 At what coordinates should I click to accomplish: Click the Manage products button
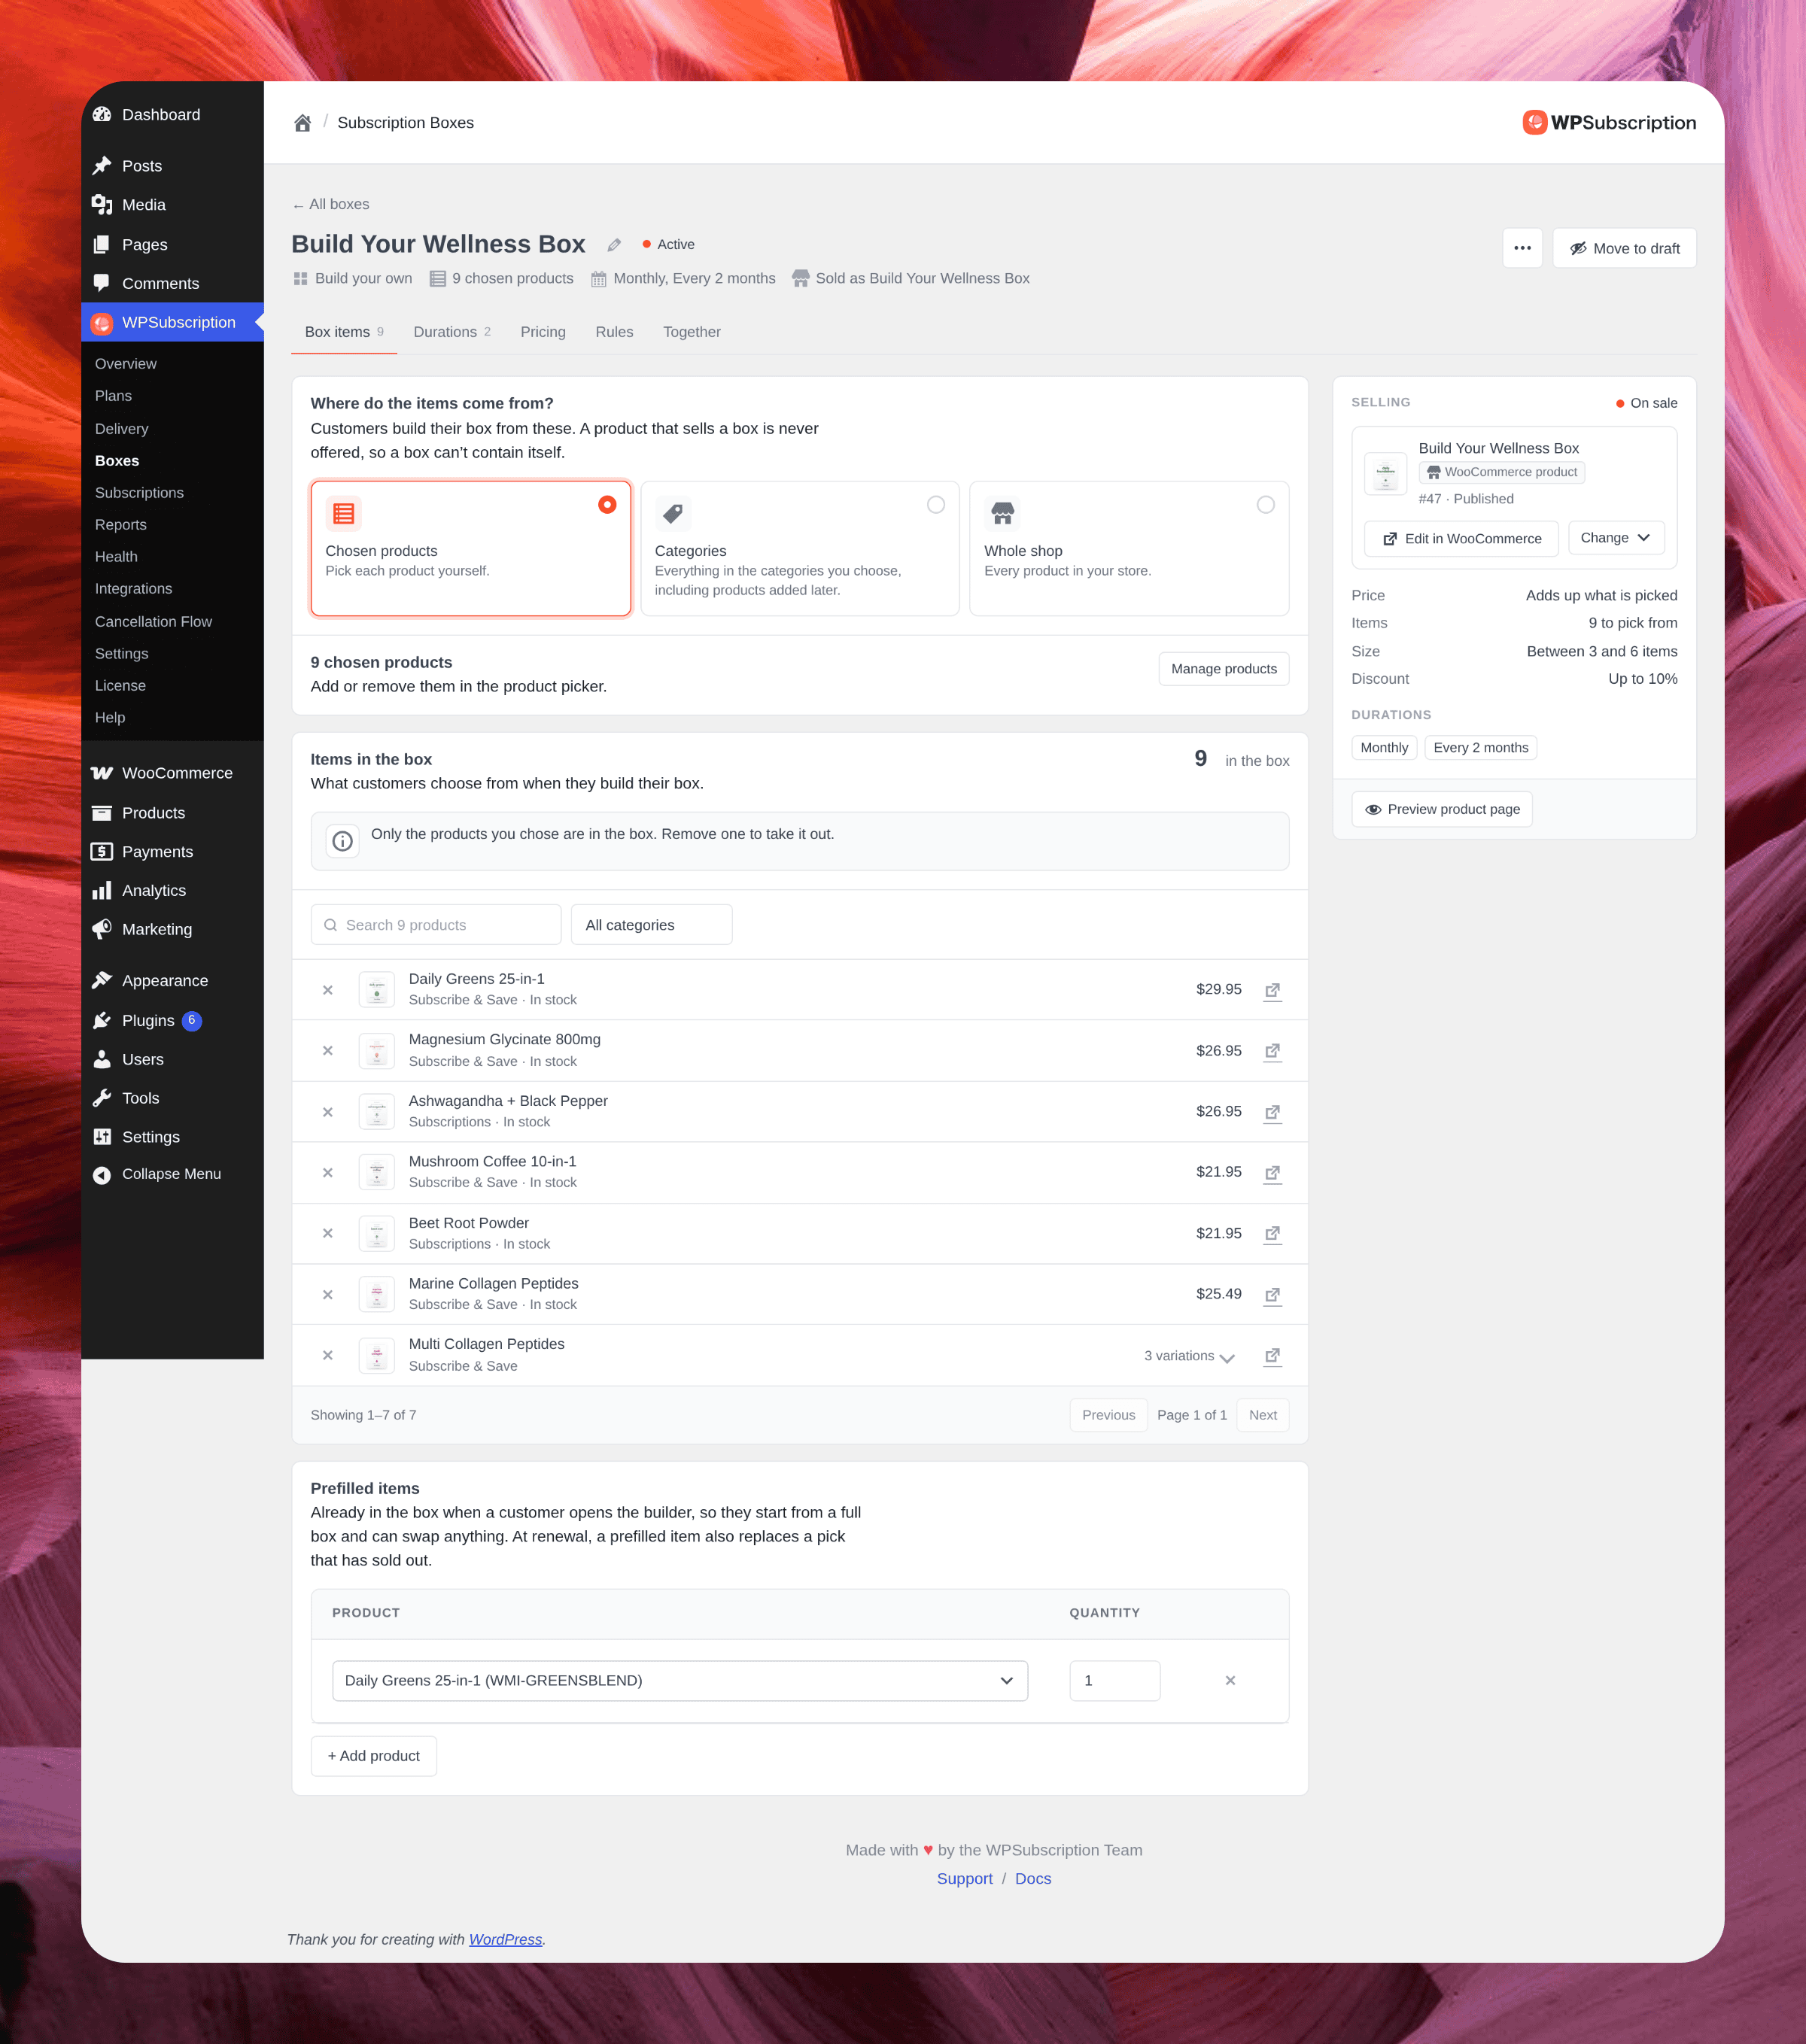click(x=1223, y=669)
